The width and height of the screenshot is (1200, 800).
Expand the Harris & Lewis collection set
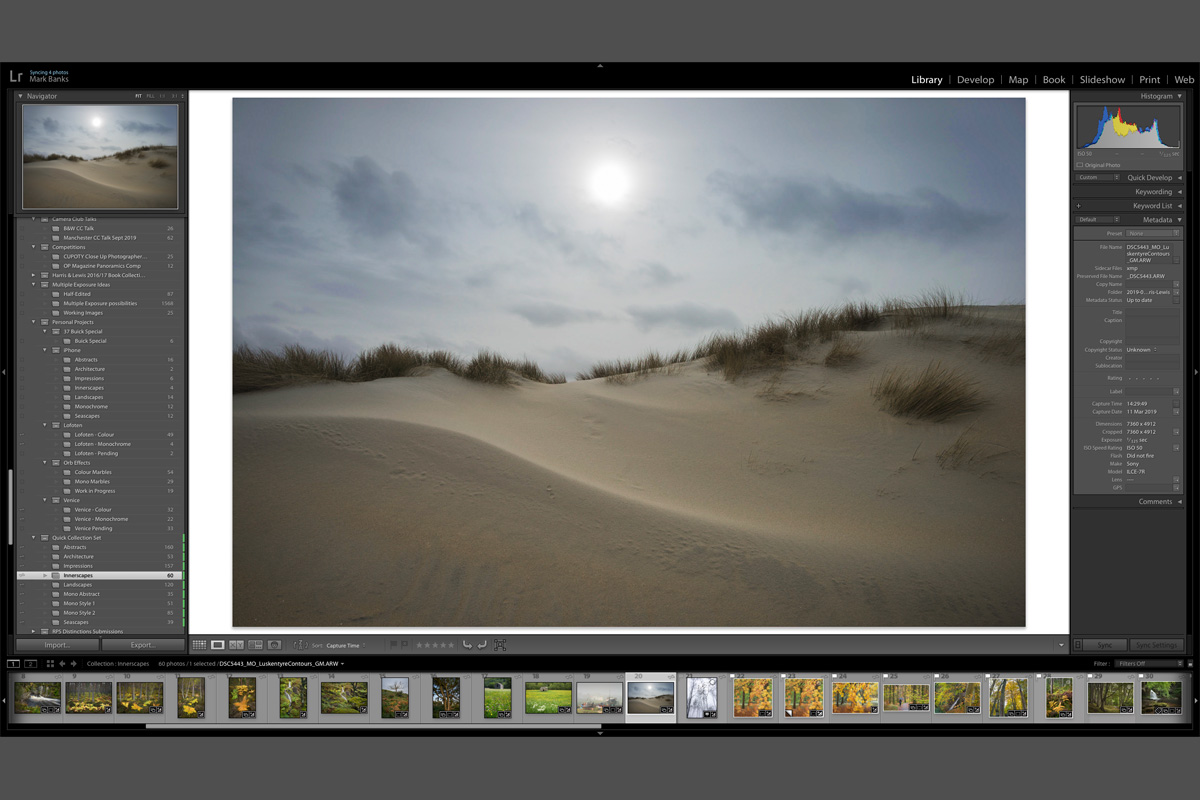click(x=34, y=275)
